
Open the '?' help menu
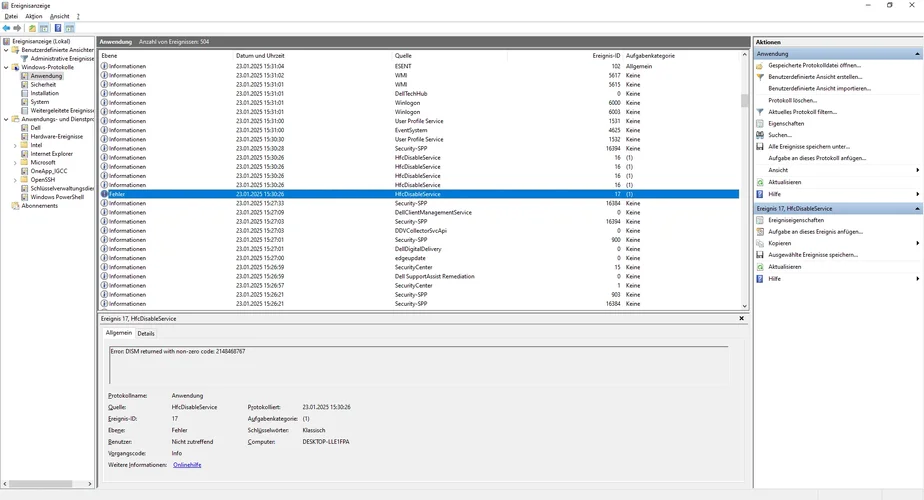(x=78, y=17)
